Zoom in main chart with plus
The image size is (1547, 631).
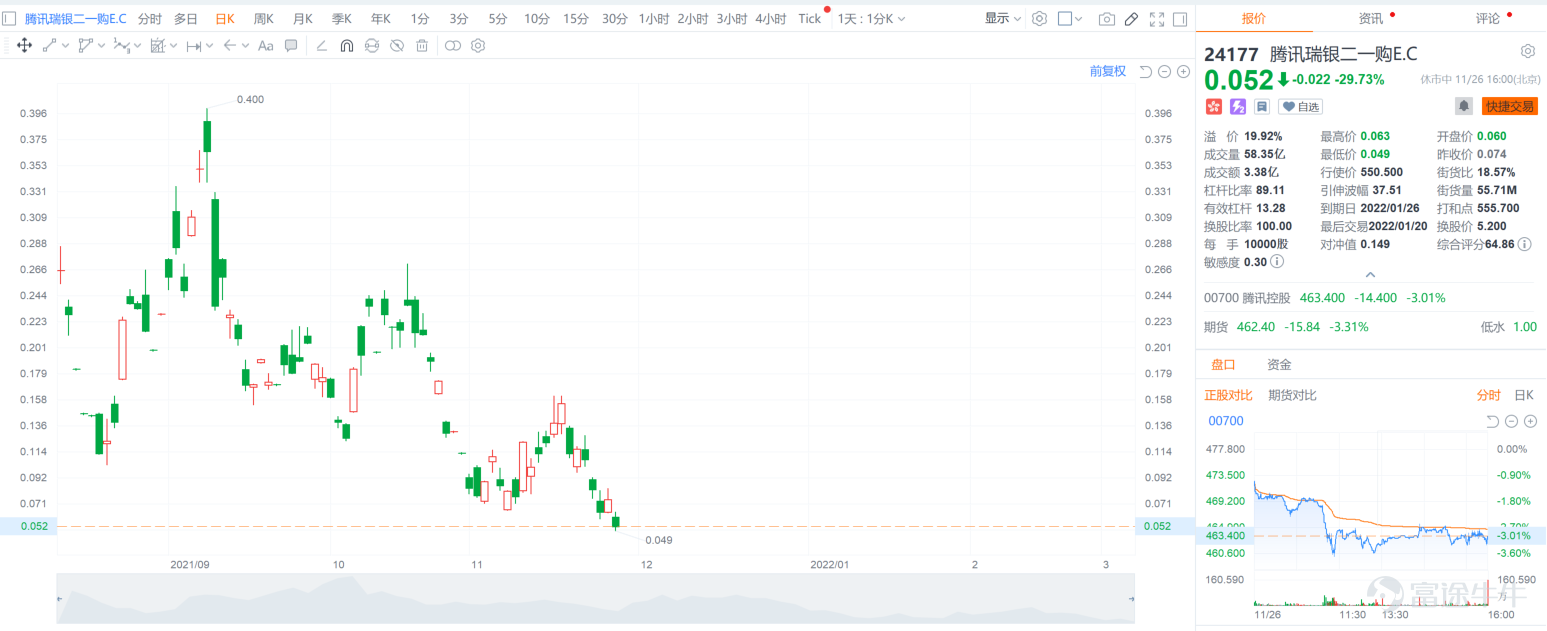click(1183, 71)
